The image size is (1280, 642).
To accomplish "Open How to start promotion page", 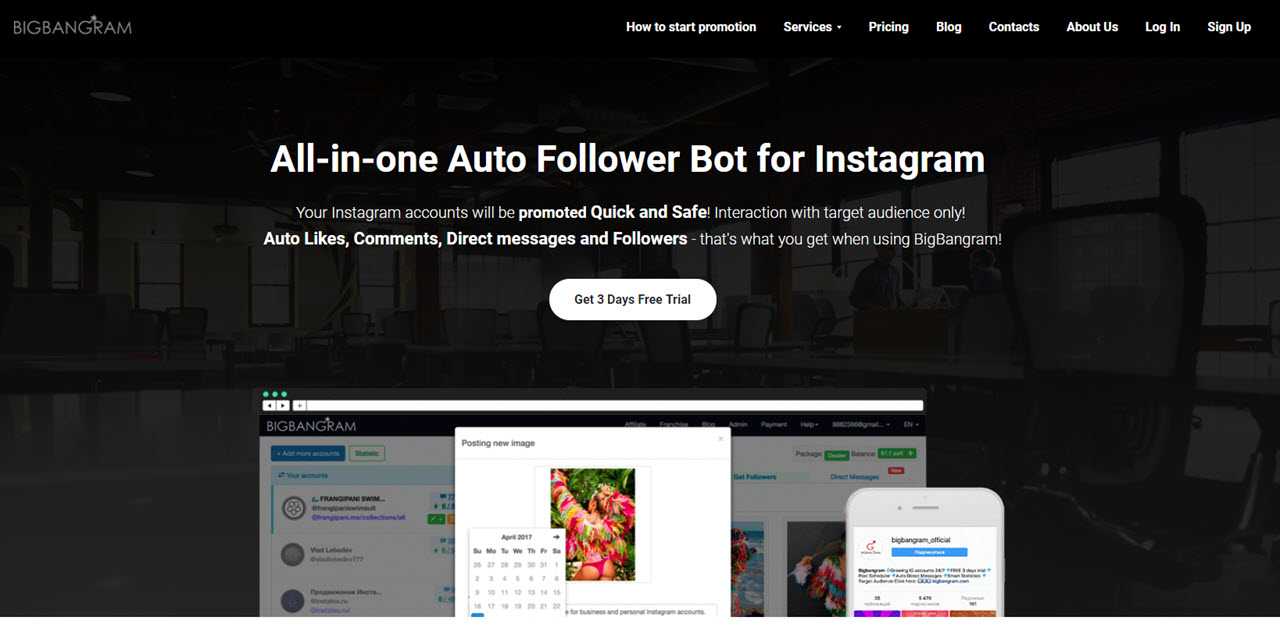I will pos(691,27).
